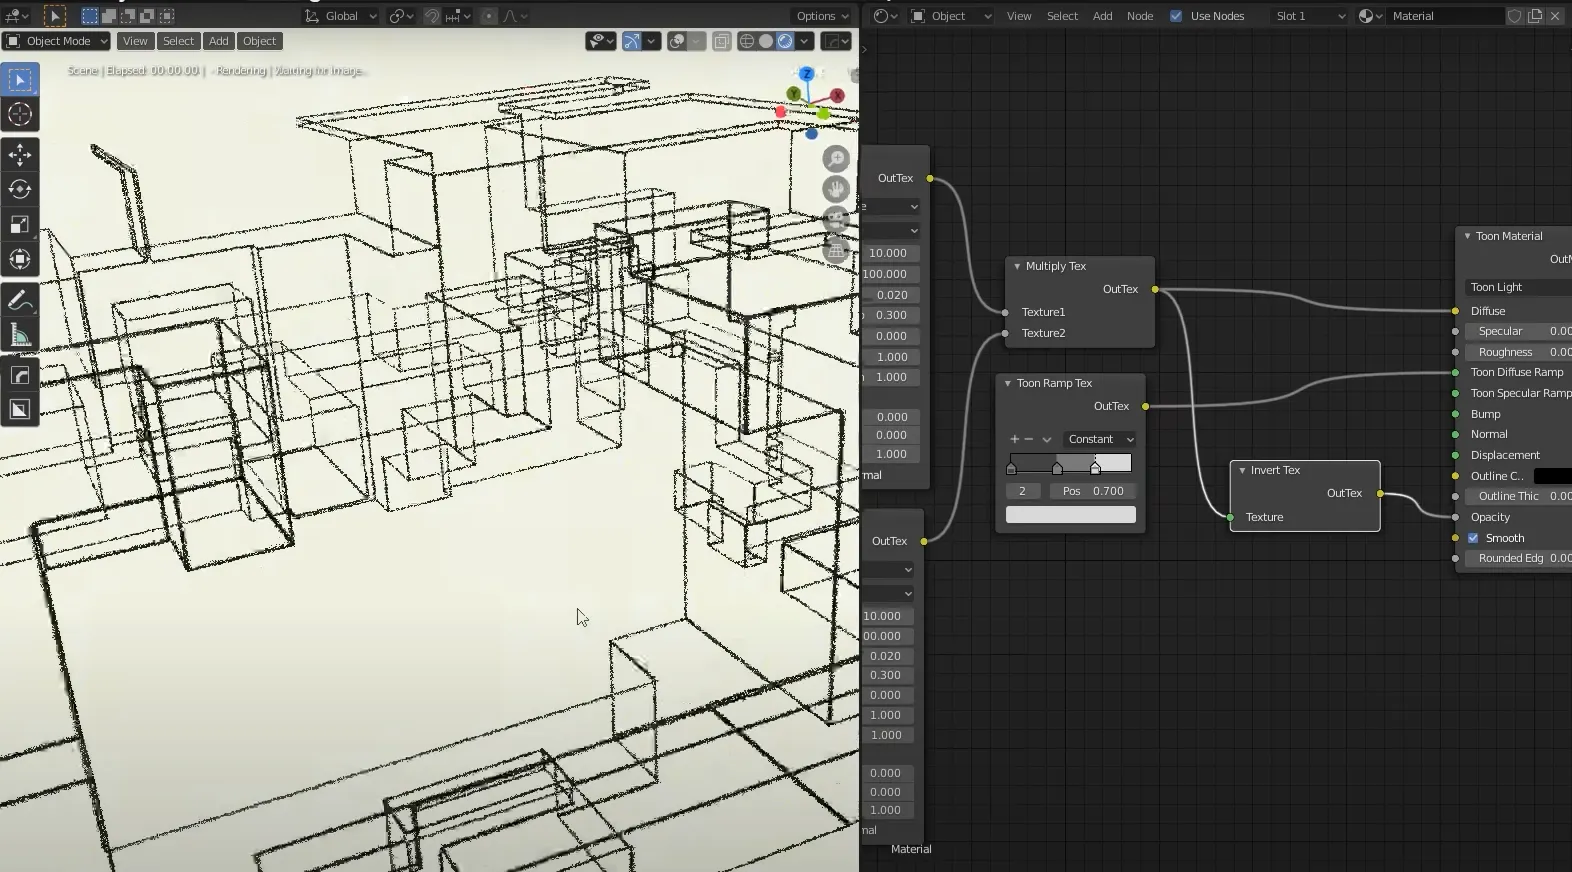Click the viewport zoom magnifier gizmo
Viewport: 1572px width, 872px height.
point(836,159)
